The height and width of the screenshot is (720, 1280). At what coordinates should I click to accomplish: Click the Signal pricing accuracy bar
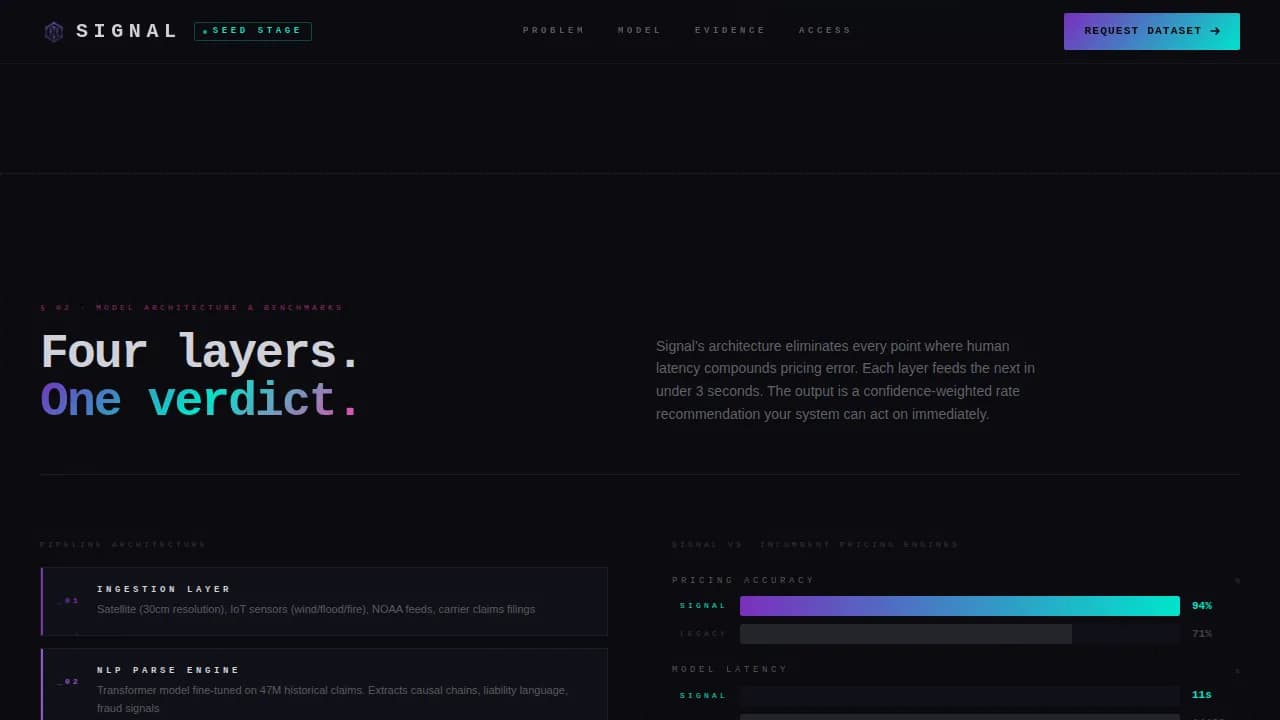tap(960, 606)
